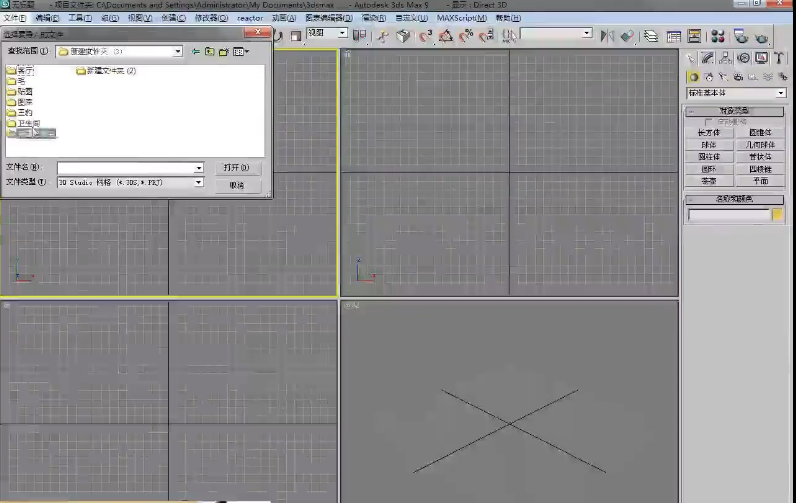Open the 标准基本体 geometry type dropdown
Viewport: 796px width, 503px height.
(736, 93)
